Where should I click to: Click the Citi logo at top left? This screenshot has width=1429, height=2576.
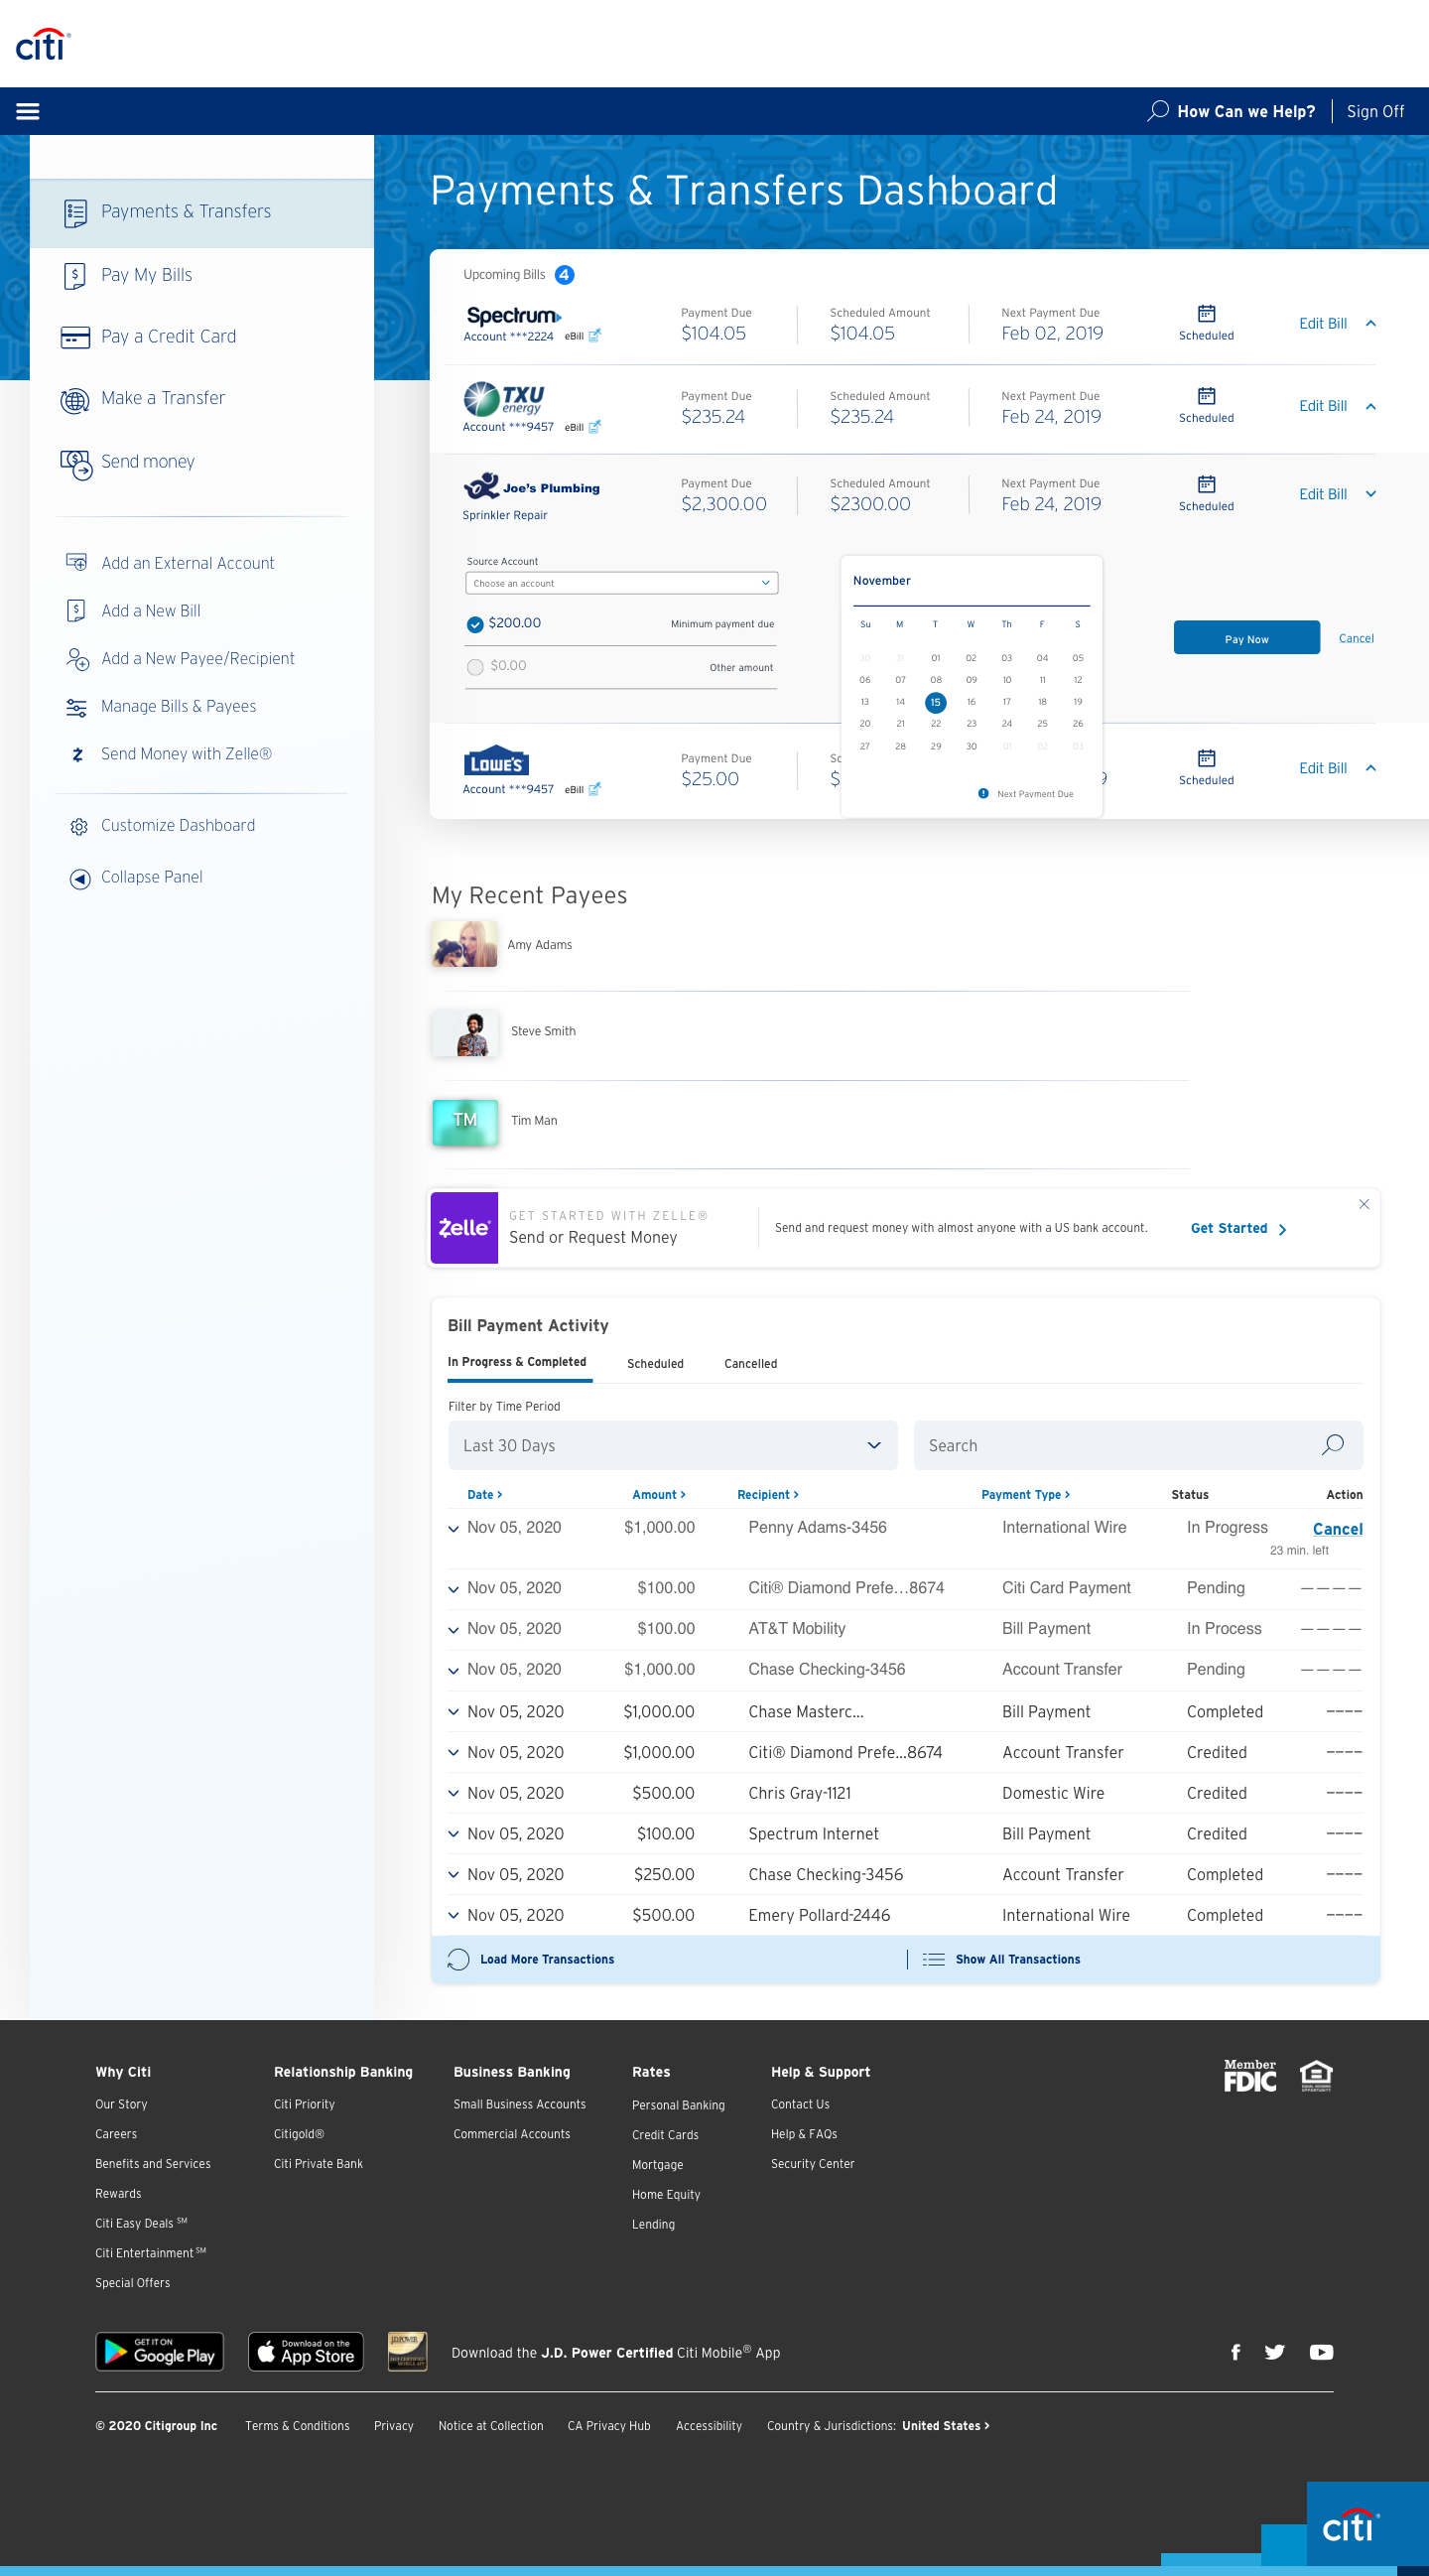tap(43, 45)
